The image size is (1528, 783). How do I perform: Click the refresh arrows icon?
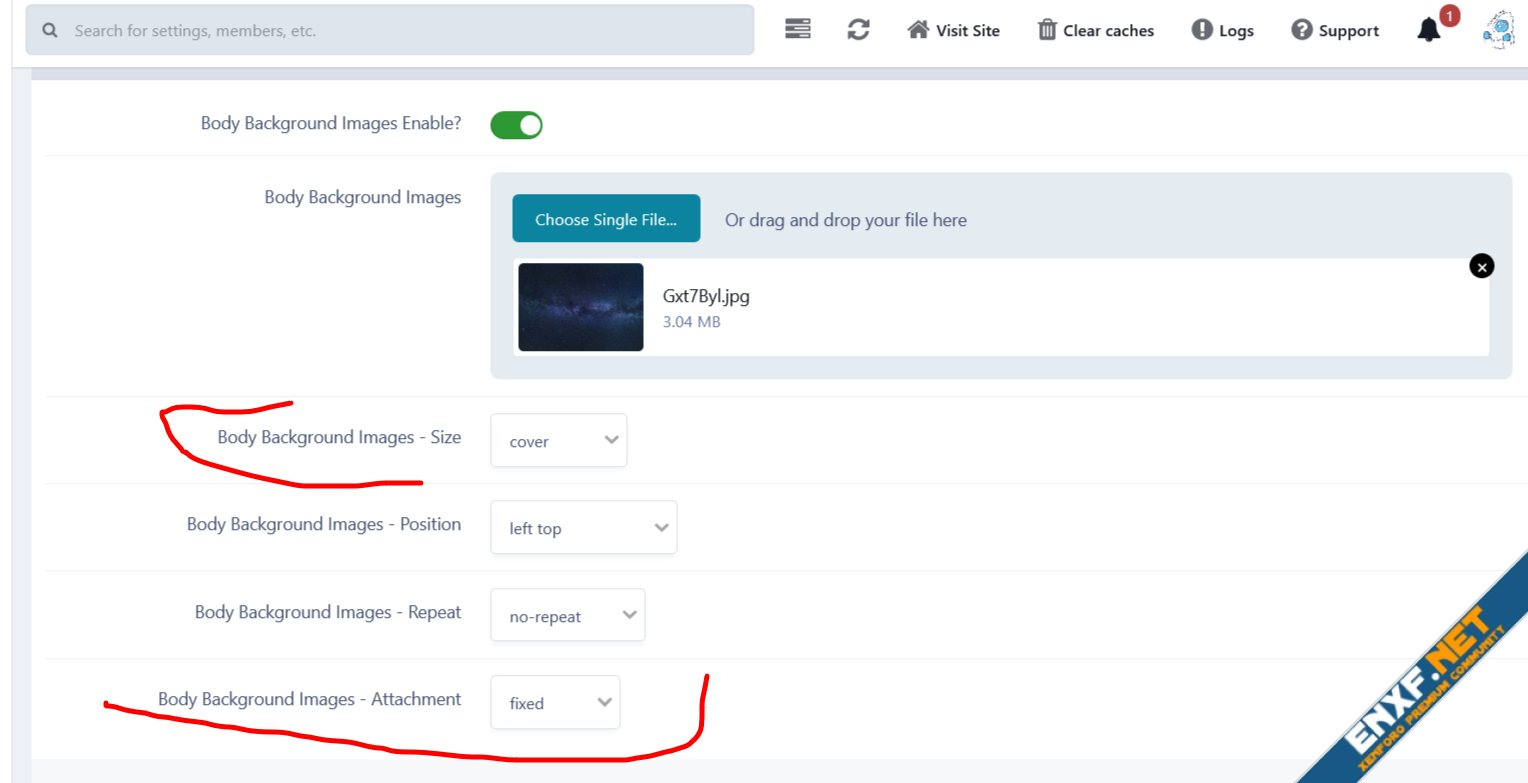click(x=858, y=30)
